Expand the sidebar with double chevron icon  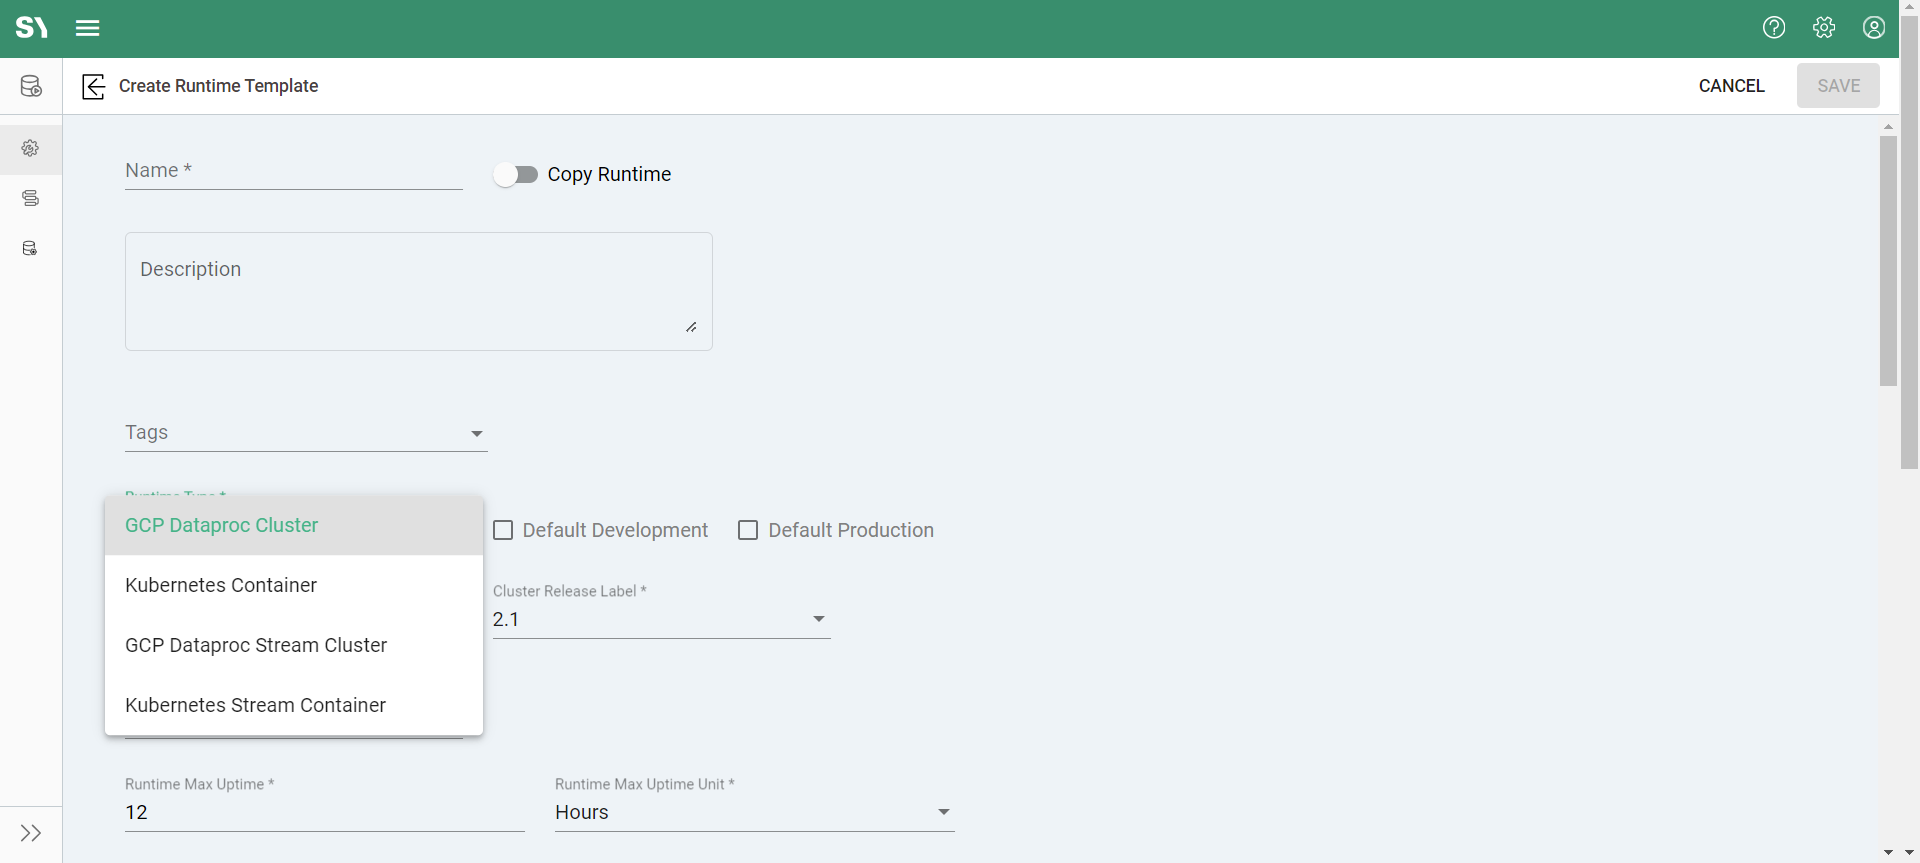click(x=31, y=833)
